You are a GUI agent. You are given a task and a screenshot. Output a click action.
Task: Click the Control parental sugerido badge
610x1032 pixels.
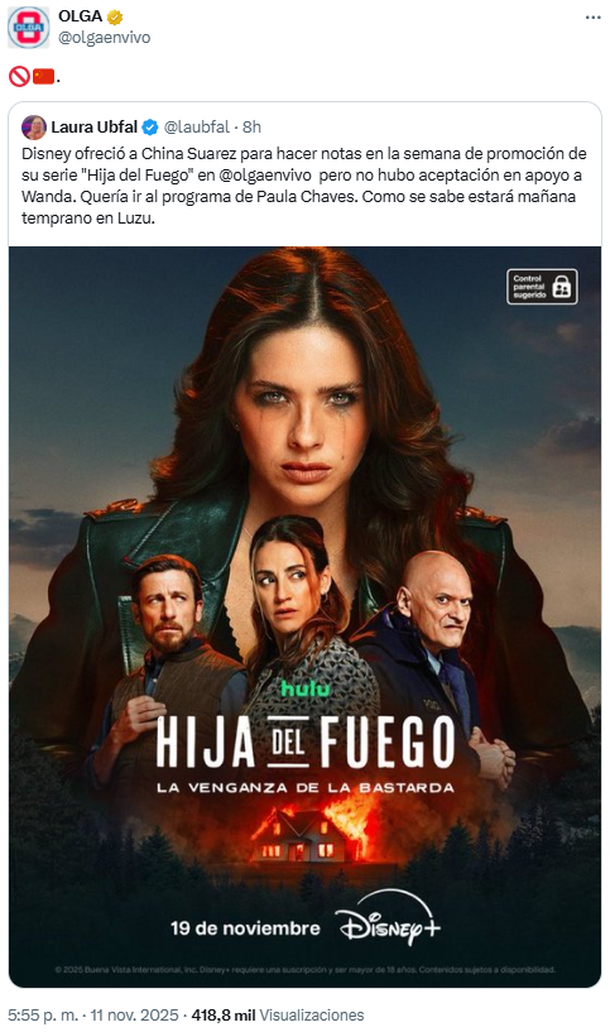click(542, 286)
